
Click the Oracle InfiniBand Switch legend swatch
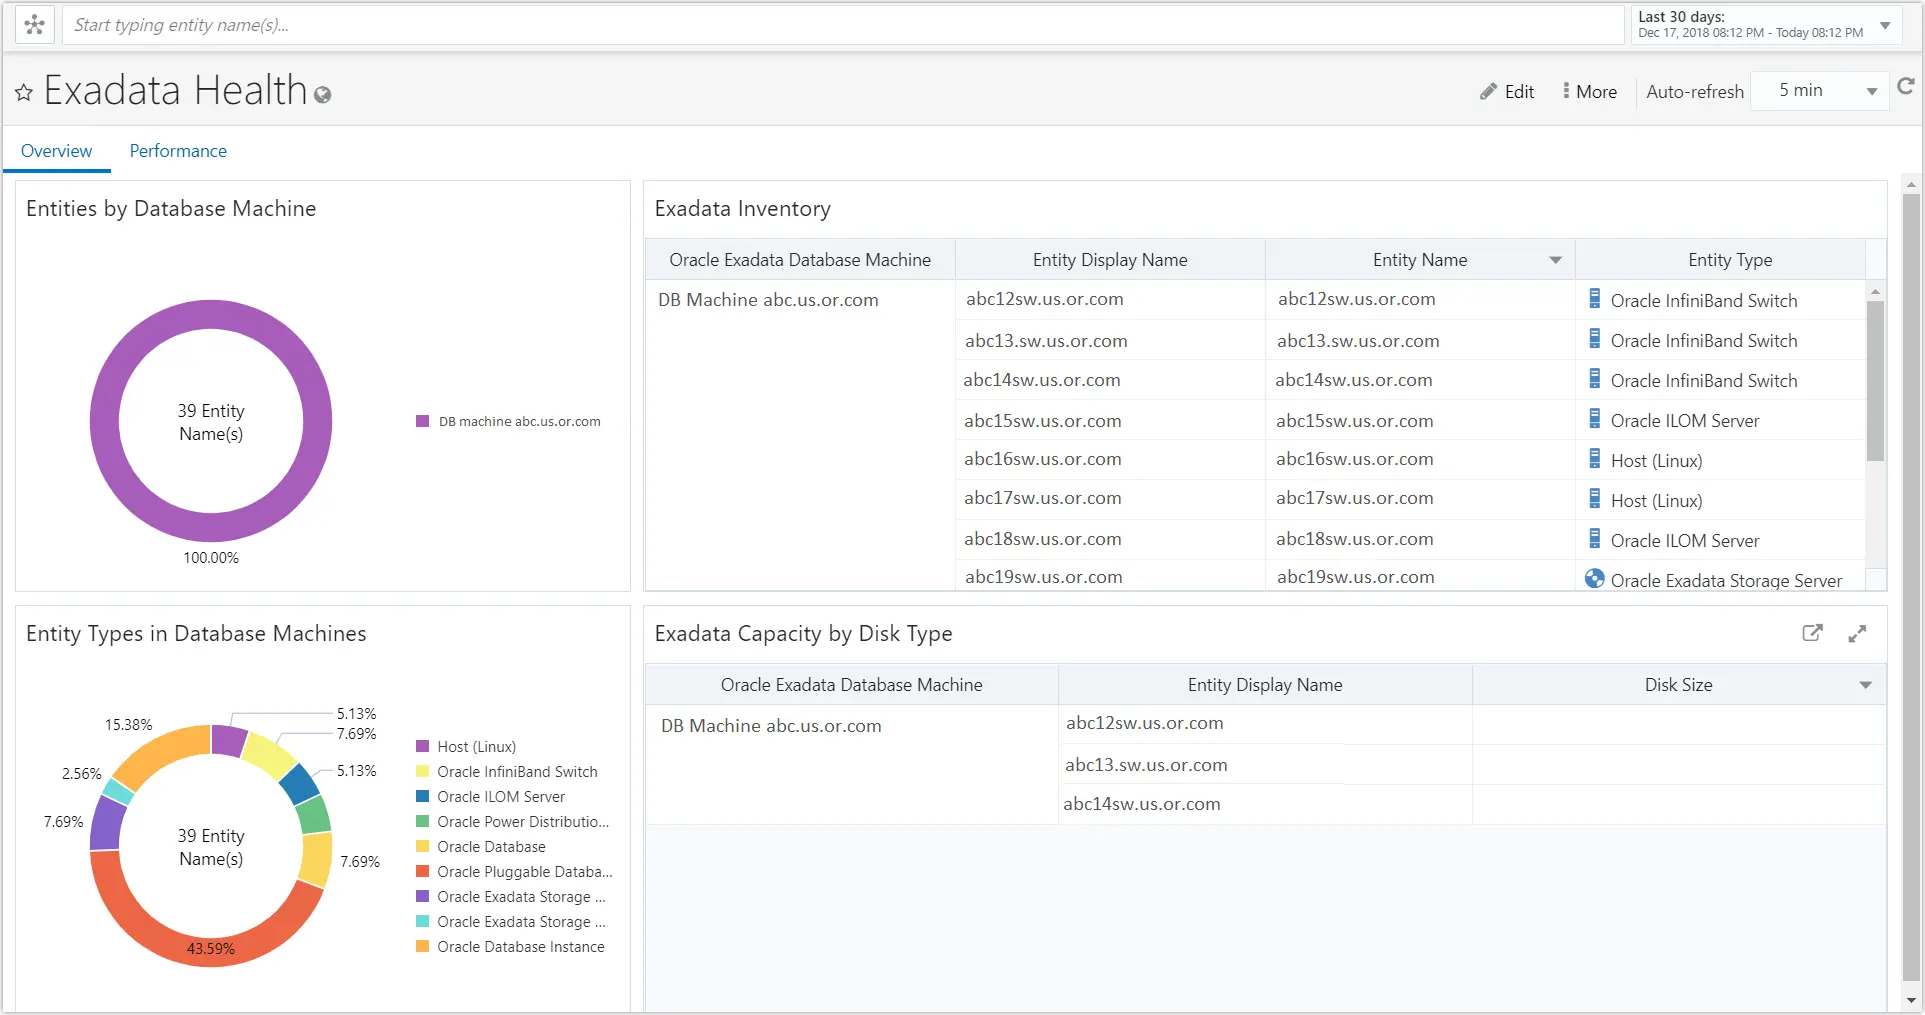click(x=422, y=771)
